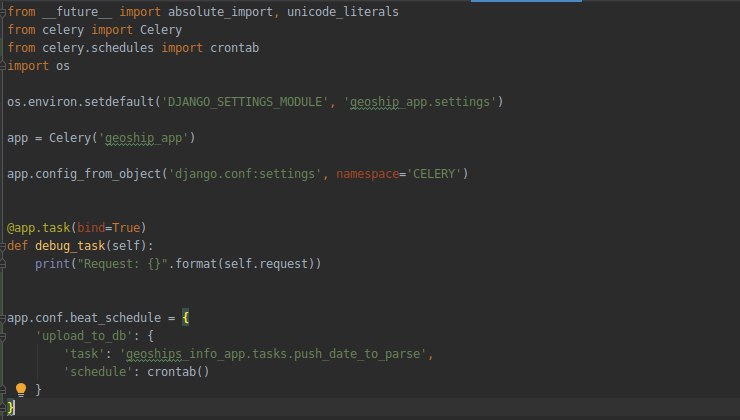
Task: Click the fold end marker beside 'import os'
Action: point(2,66)
